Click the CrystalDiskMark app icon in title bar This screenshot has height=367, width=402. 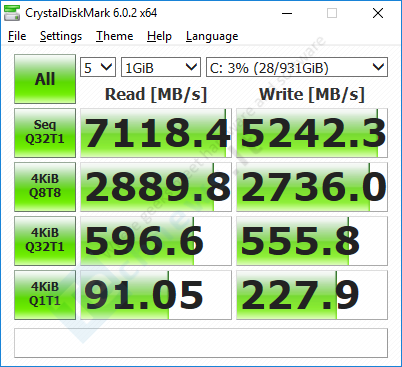[12, 13]
